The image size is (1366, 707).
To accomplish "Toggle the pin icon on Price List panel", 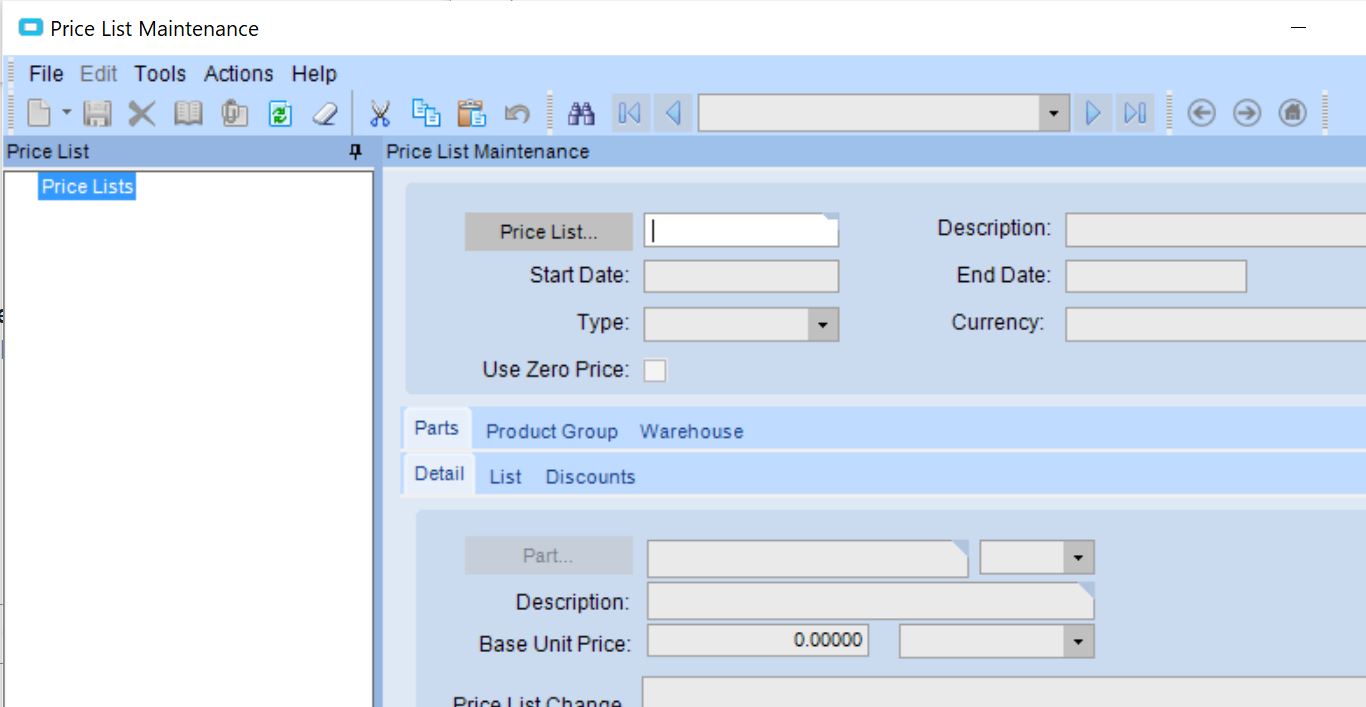I will point(355,152).
